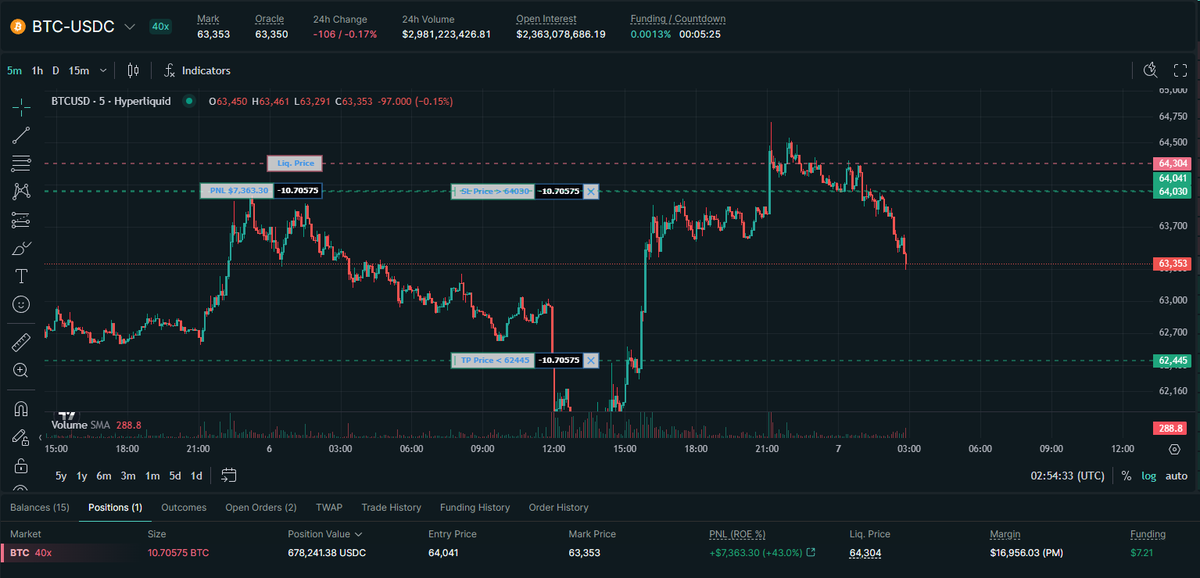Toggle percent scale mode

pos(1127,476)
